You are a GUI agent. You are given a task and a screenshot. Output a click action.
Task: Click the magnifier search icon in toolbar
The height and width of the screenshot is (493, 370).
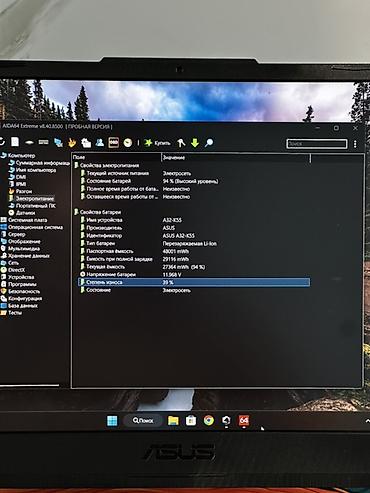(209, 143)
